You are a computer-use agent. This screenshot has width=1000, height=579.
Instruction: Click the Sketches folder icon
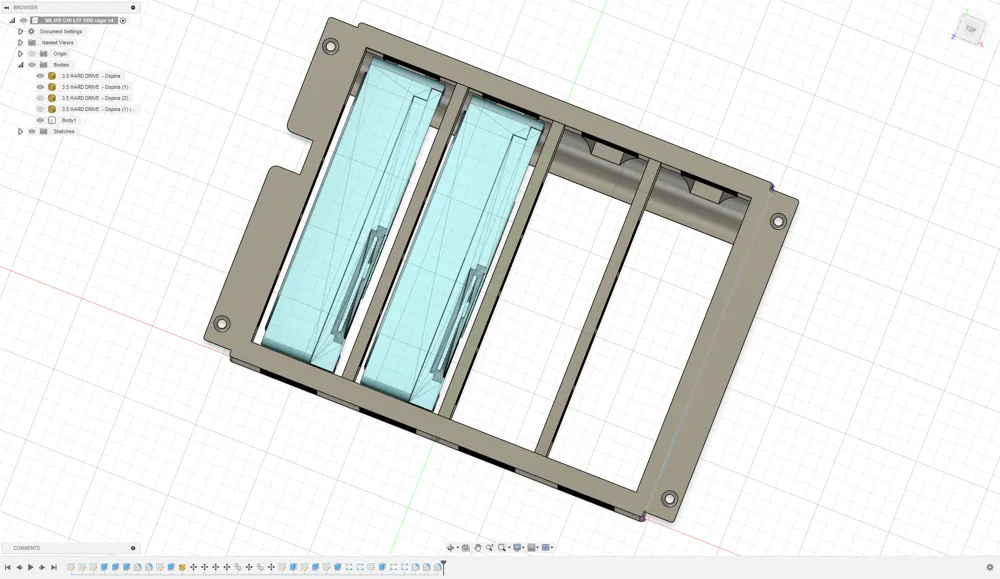click(43, 131)
